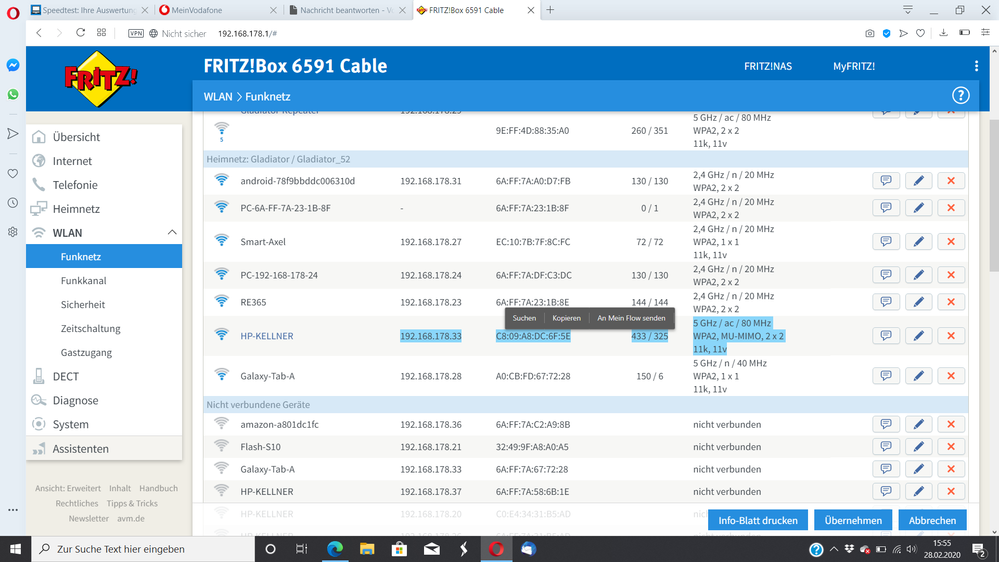Screen dimensions: 999x562
Task: Delete the RE365 device entry
Action: pyautogui.click(x=951, y=302)
